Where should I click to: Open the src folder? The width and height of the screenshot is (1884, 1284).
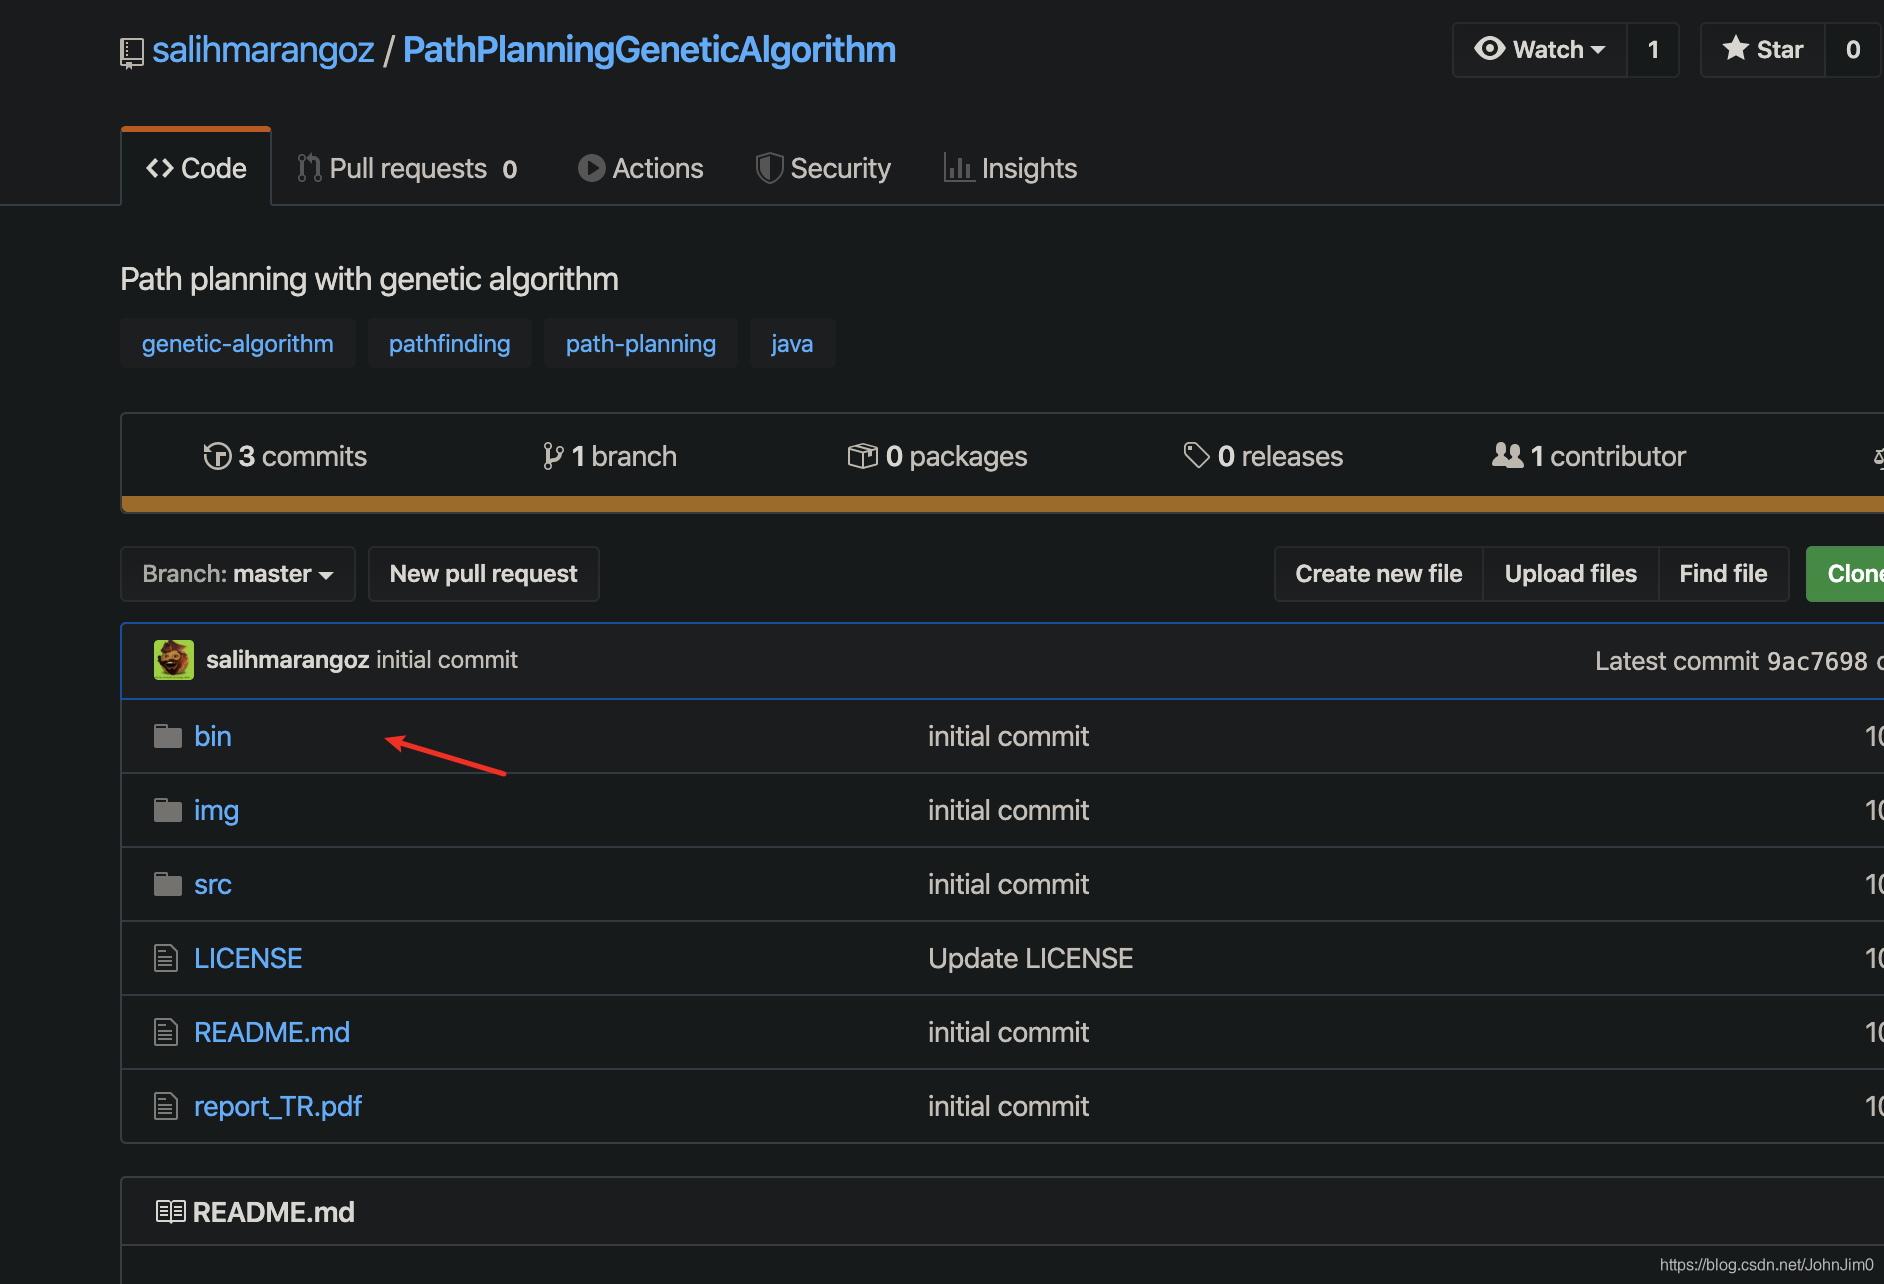[x=213, y=884]
